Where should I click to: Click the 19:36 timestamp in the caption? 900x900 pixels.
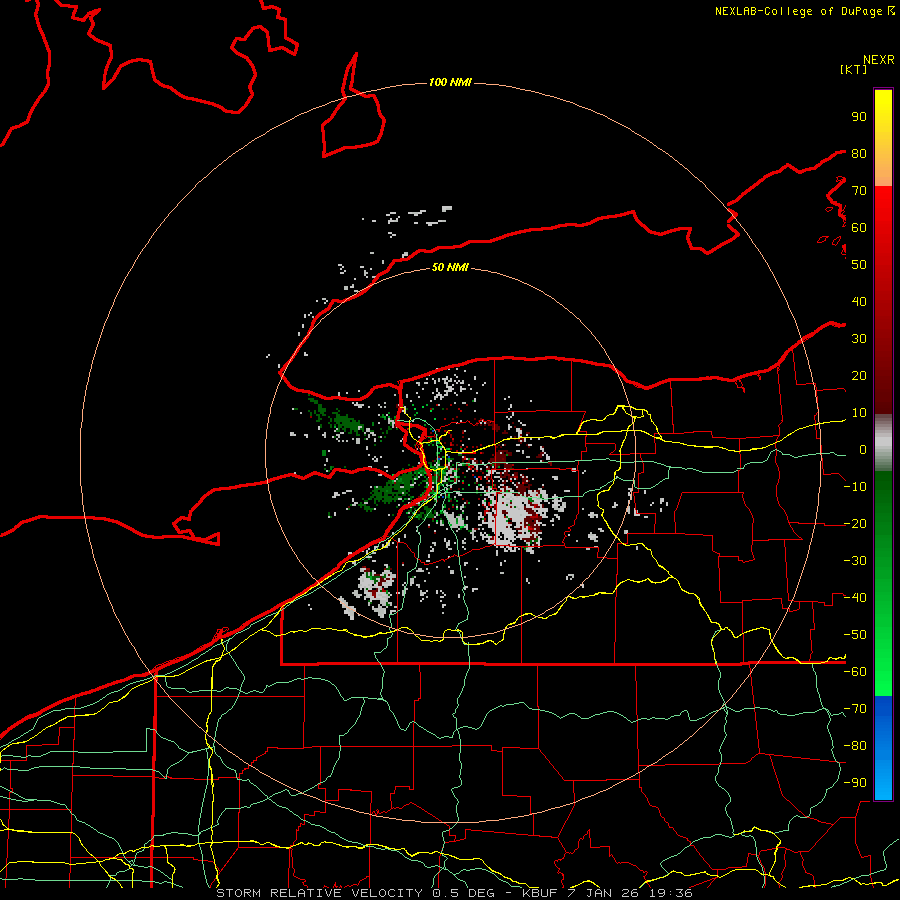673,893
